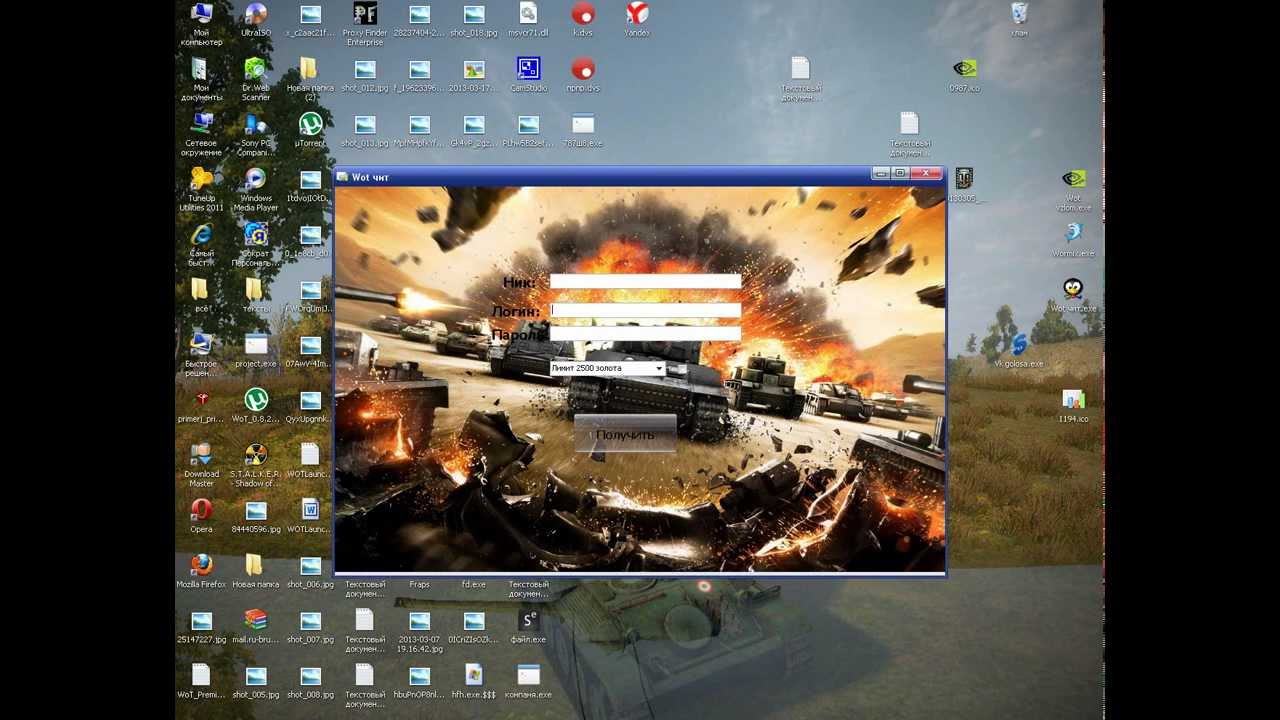Close the Wot чит window
The image size is (1280, 720).
[927, 174]
